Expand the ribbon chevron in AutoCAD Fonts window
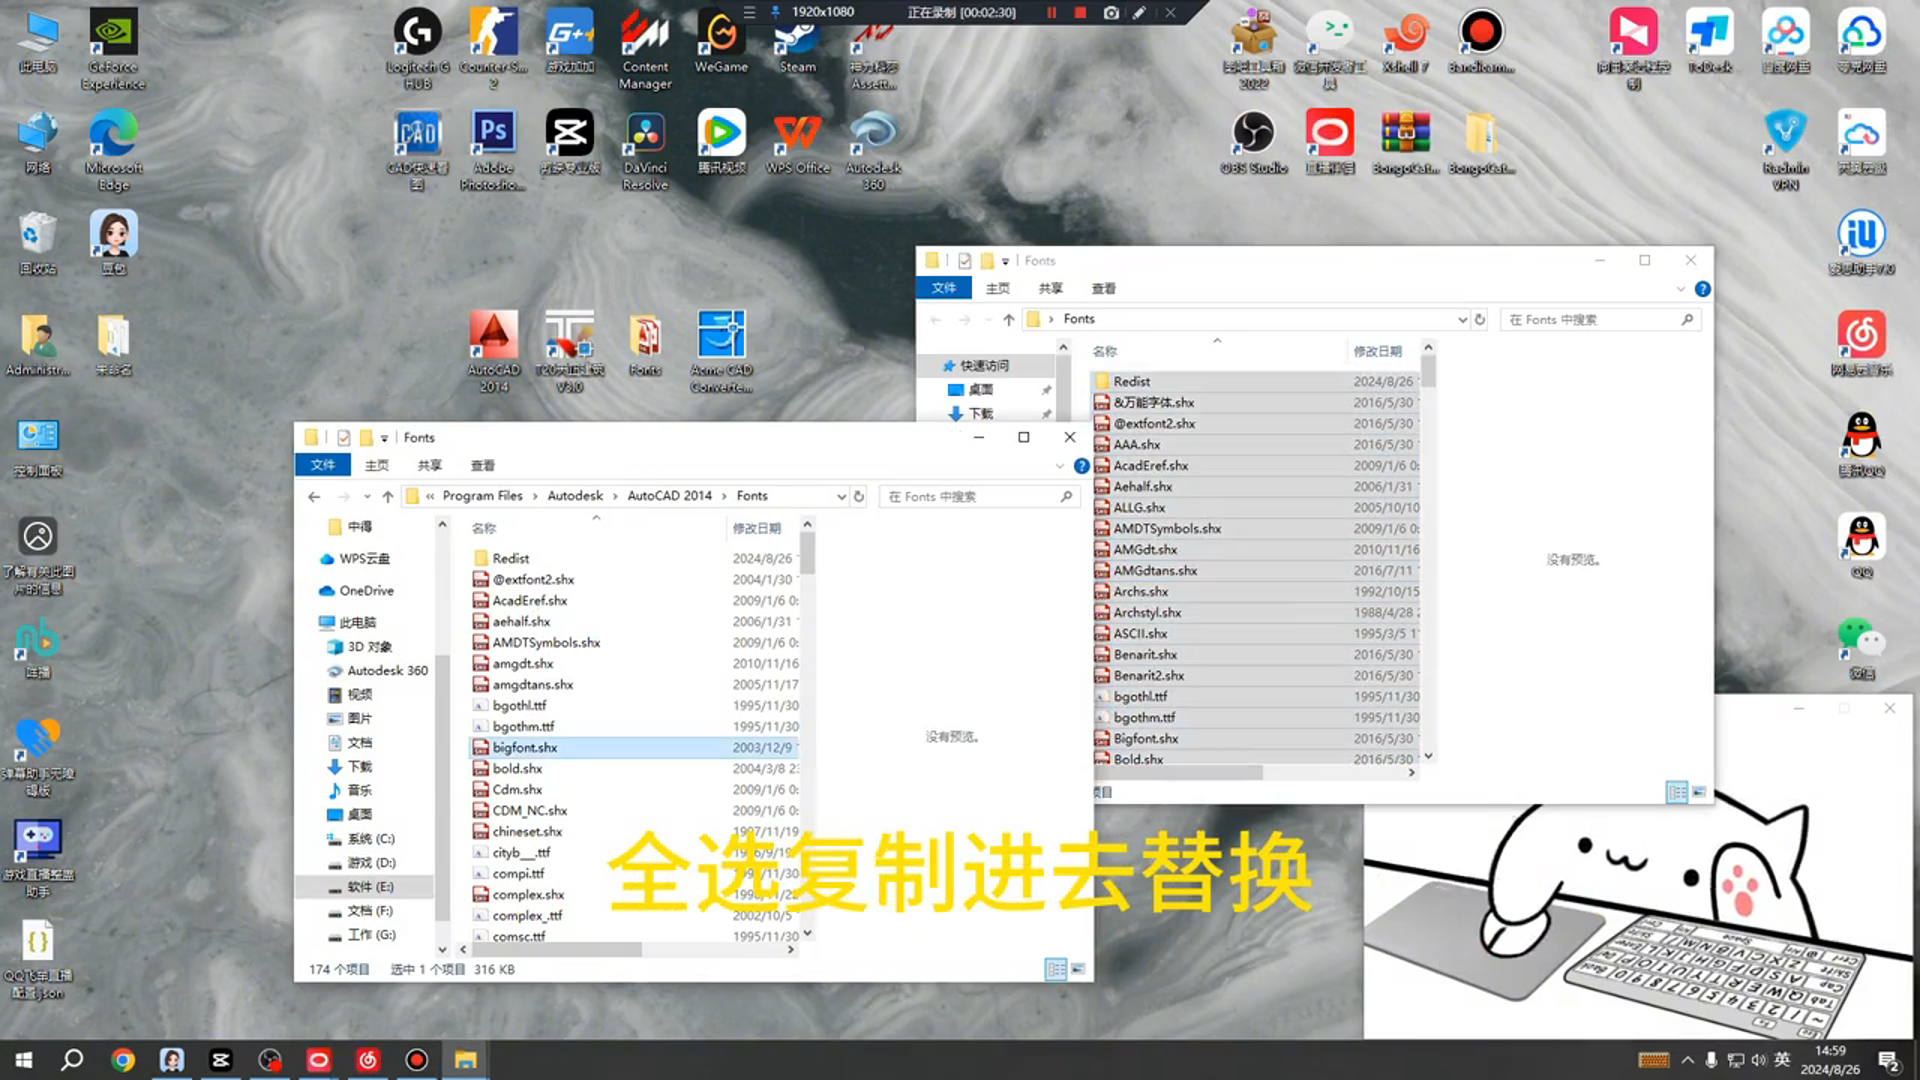Image resolution: width=1920 pixels, height=1080 pixels. pos(1060,466)
